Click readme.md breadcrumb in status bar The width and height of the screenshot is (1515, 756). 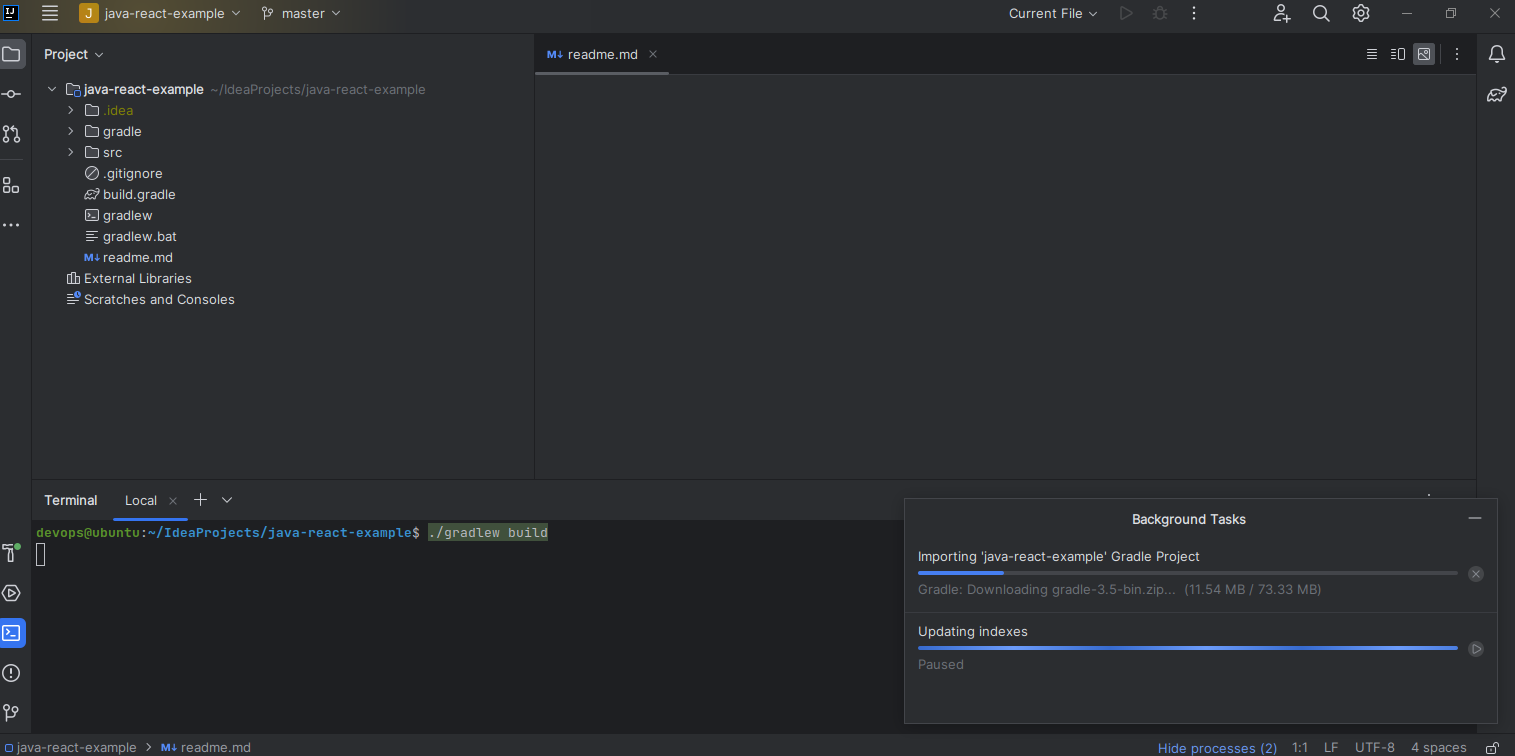(x=206, y=747)
